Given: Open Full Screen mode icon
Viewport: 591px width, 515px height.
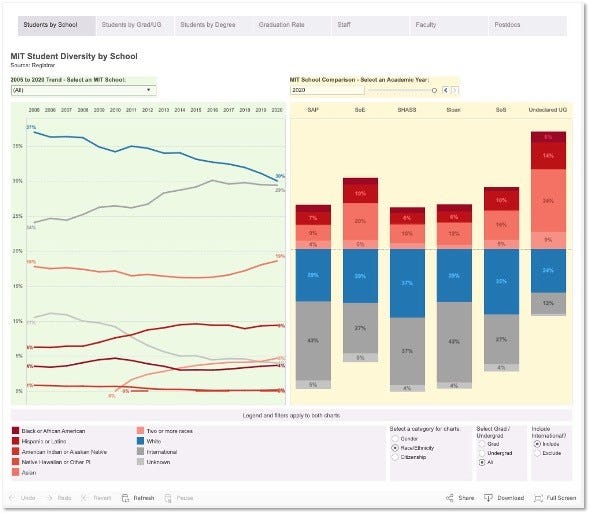Looking at the screenshot, I should point(538,498).
